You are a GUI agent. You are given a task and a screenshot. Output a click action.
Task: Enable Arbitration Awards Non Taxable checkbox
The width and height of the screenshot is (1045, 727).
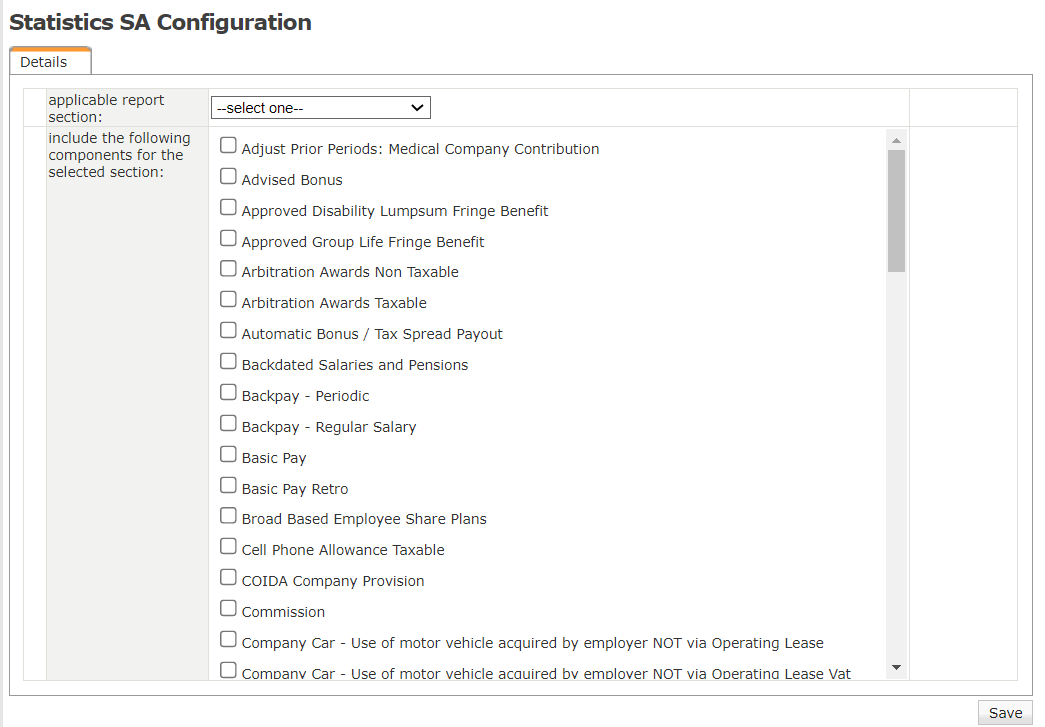point(229,269)
